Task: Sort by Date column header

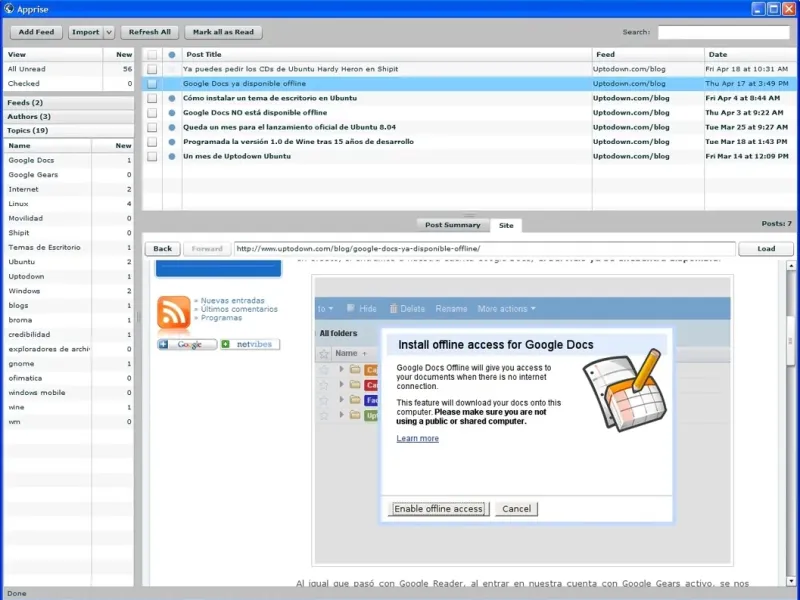Action: [750, 55]
